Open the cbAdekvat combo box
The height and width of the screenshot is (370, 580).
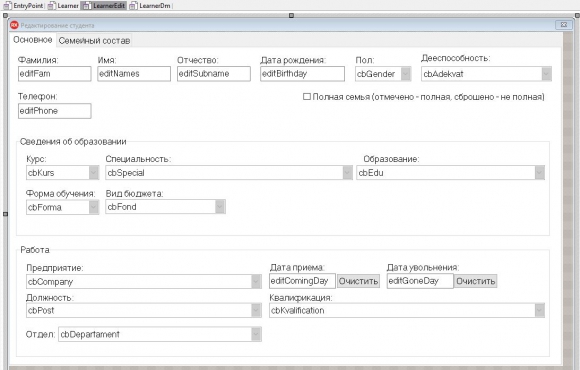[x=486, y=74]
